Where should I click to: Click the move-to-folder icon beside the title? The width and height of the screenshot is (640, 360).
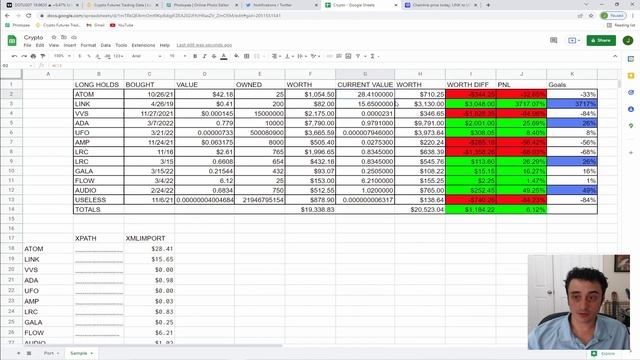coord(64,37)
